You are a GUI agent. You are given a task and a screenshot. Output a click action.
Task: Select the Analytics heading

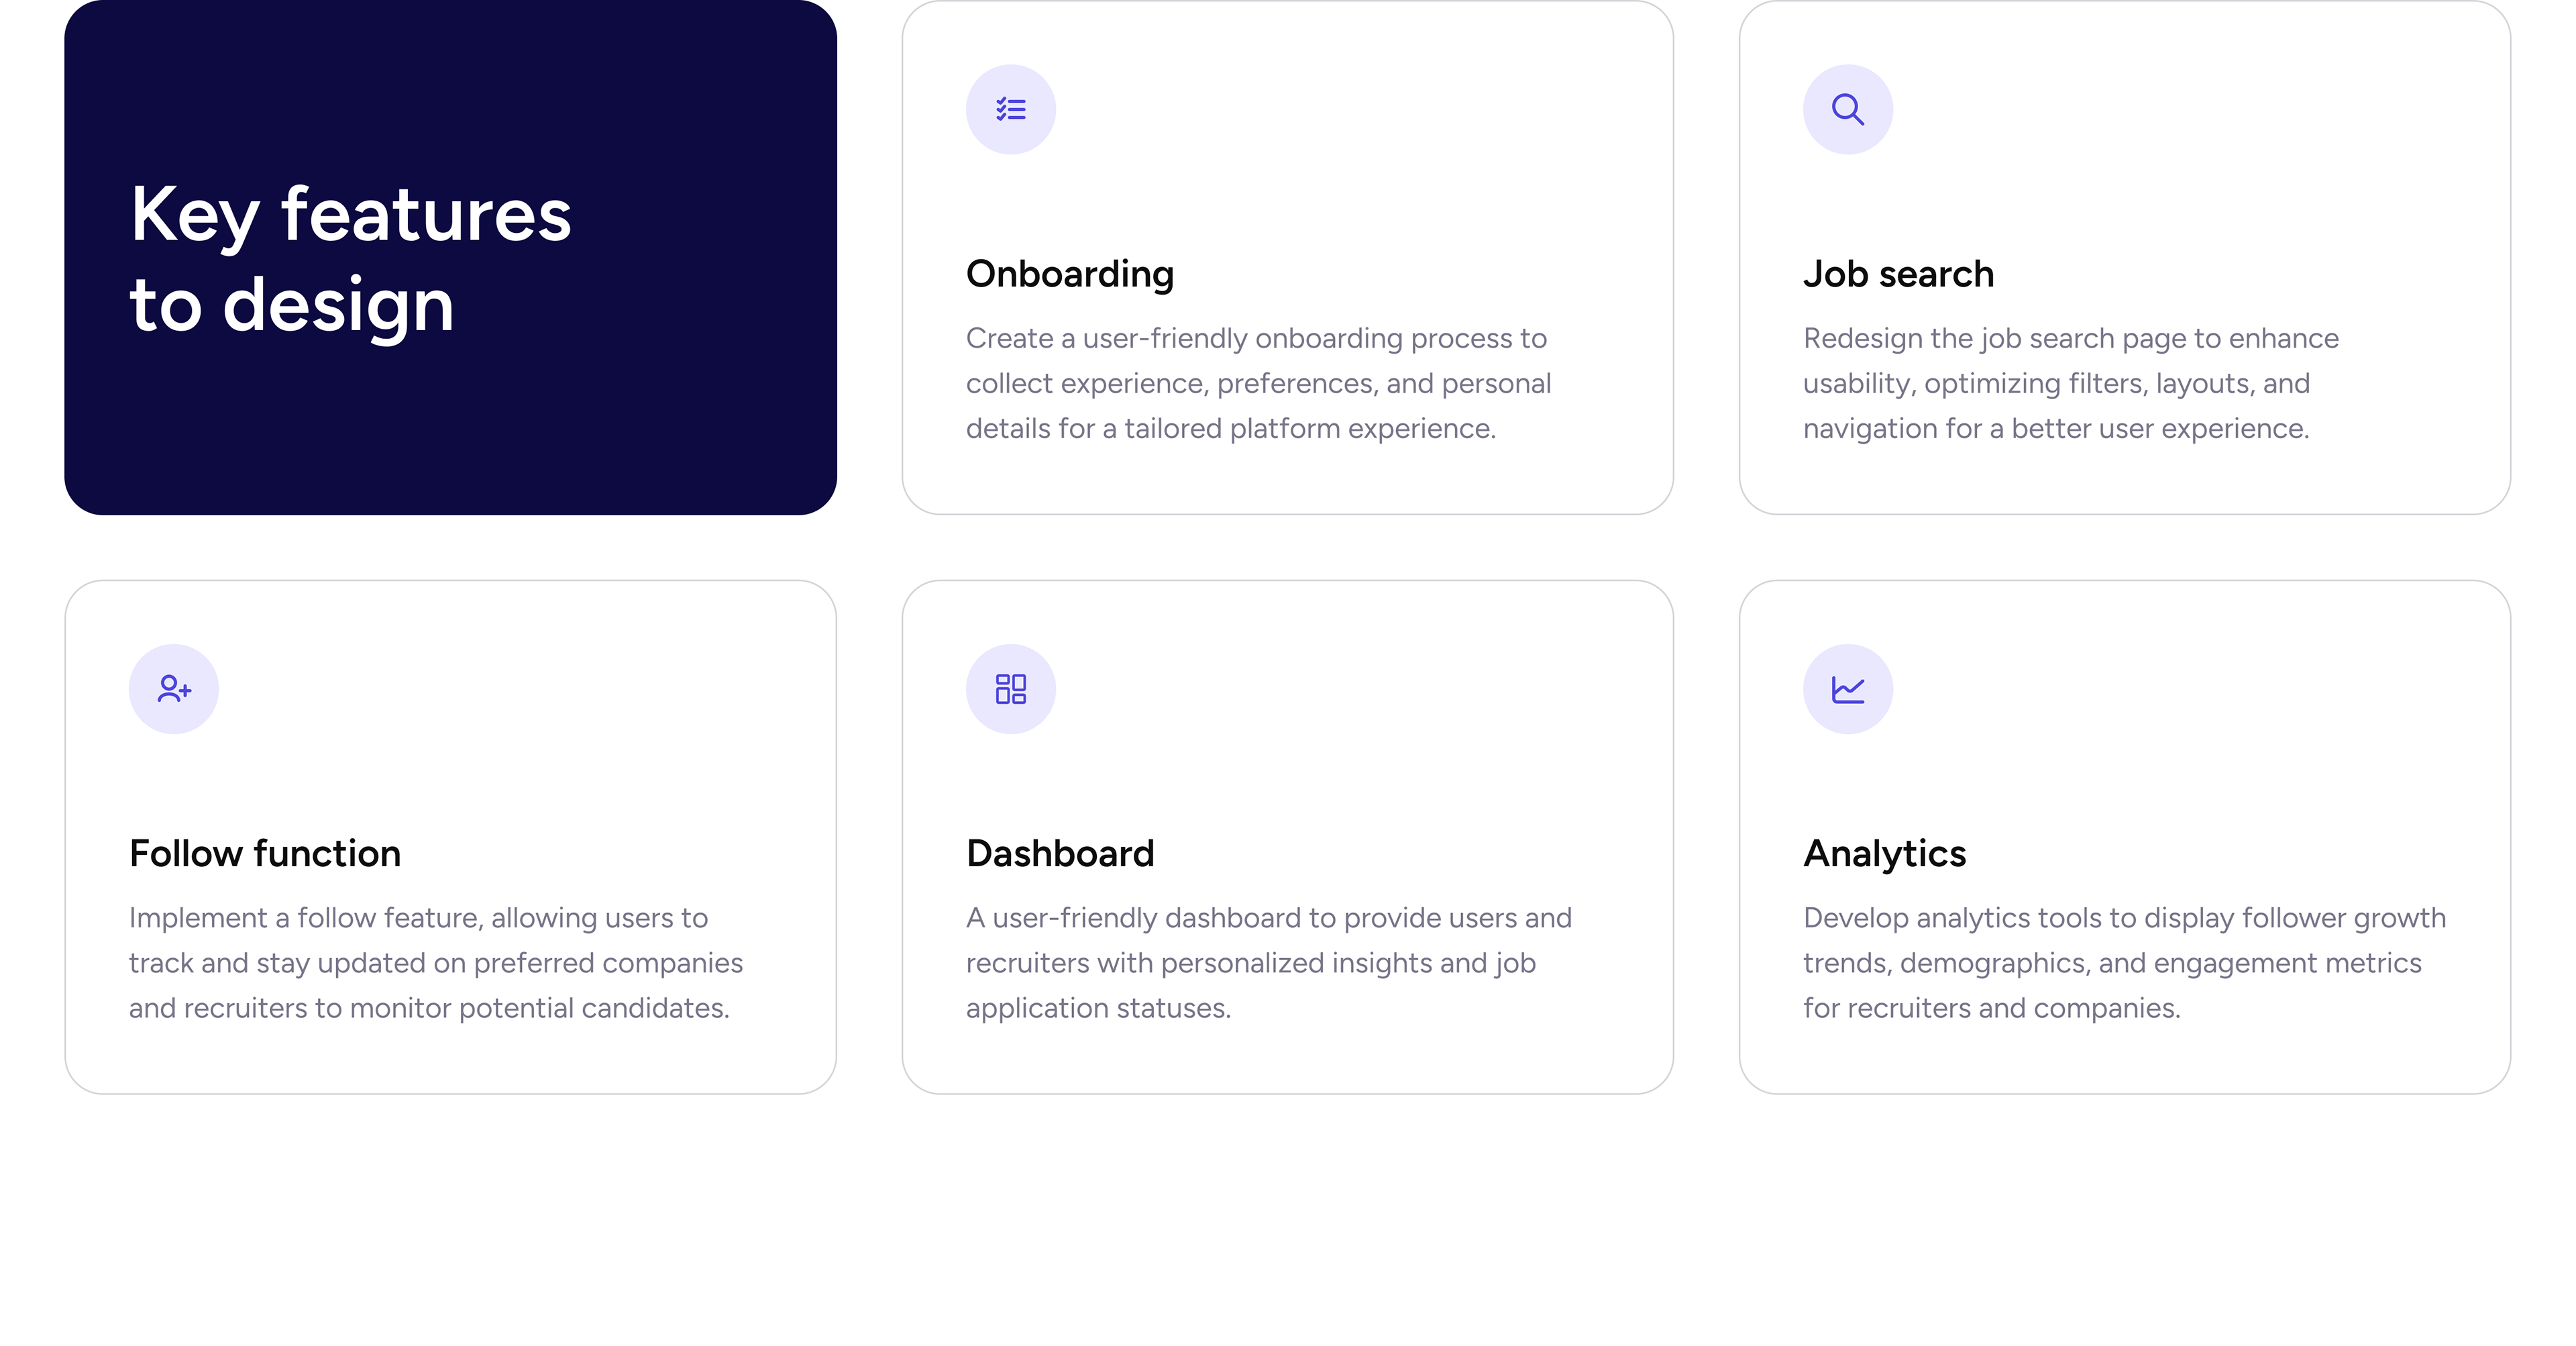pos(1884,853)
